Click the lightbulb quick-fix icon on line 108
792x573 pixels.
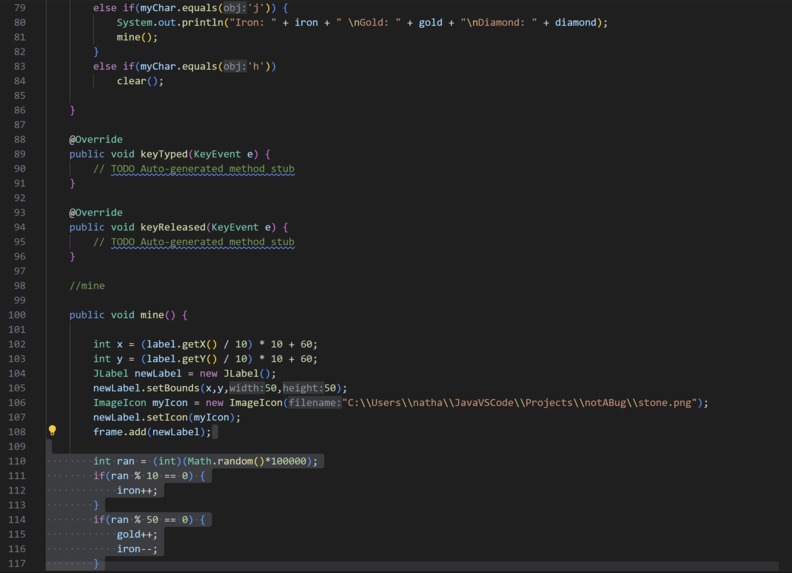52,431
